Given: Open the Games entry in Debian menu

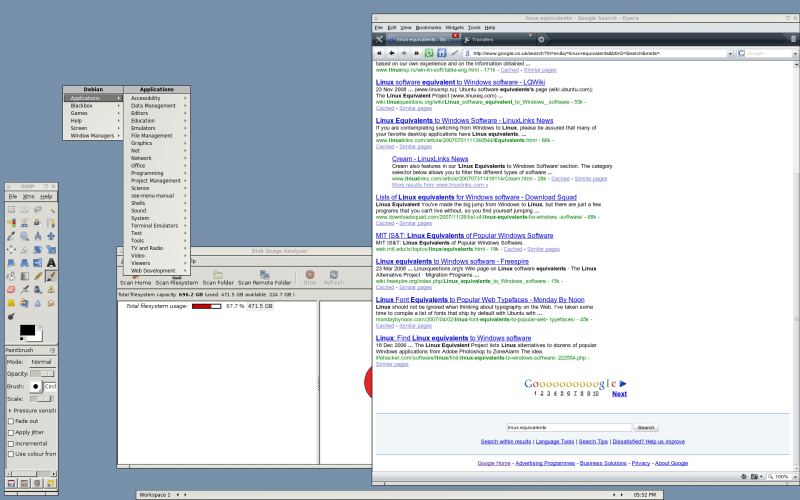Looking at the screenshot, I should click(93, 113).
